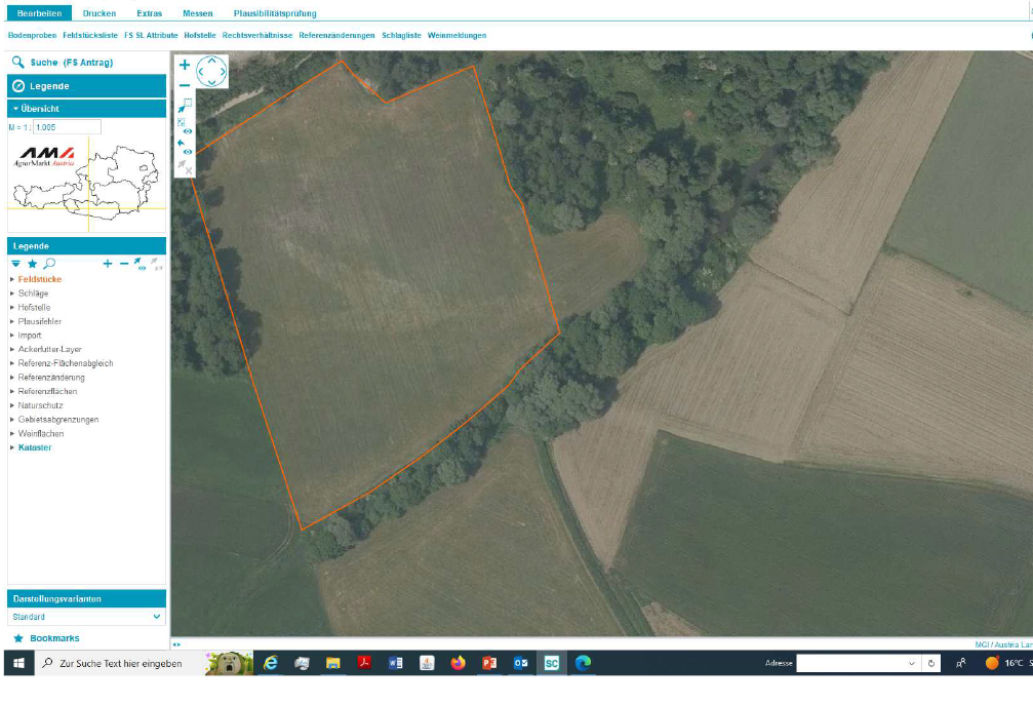Viewport: 1033px width, 705px height.
Task: Click the map scale input field
Action: [x=66, y=127]
